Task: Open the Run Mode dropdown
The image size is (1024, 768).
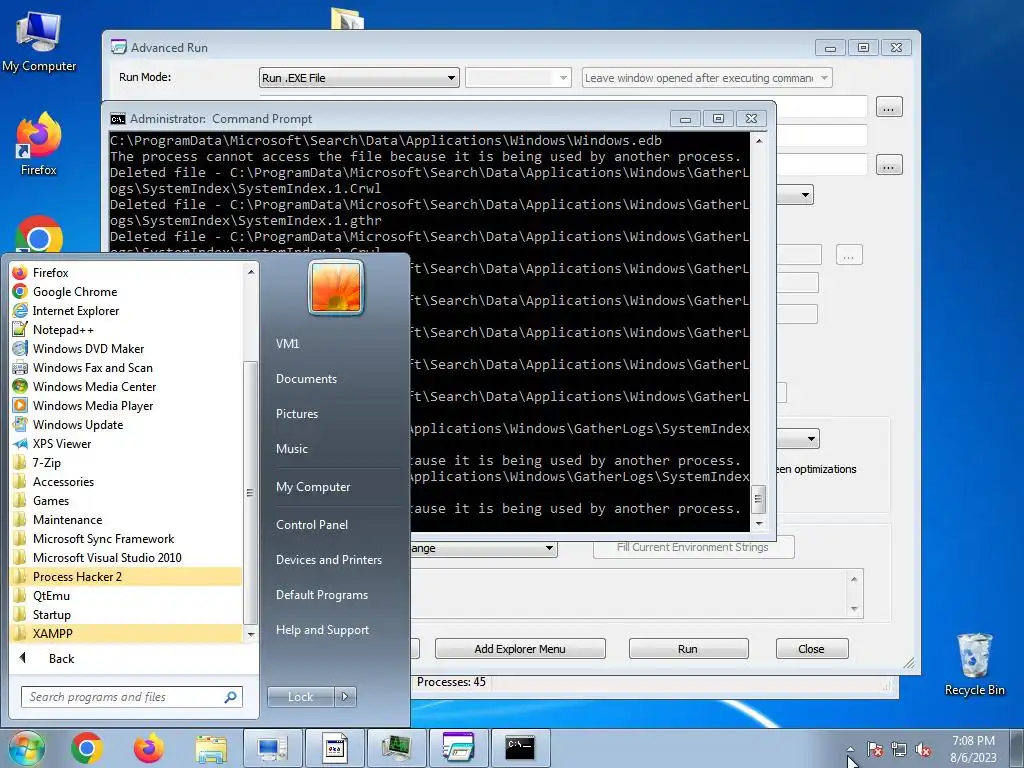Action: pos(359,78)
